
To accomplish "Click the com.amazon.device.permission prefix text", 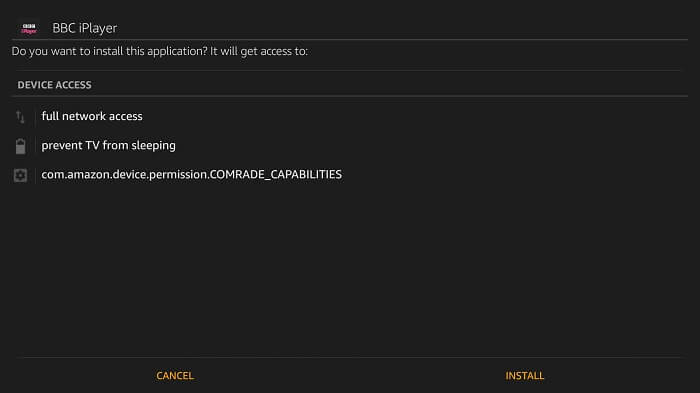I will tap(125, 175).
